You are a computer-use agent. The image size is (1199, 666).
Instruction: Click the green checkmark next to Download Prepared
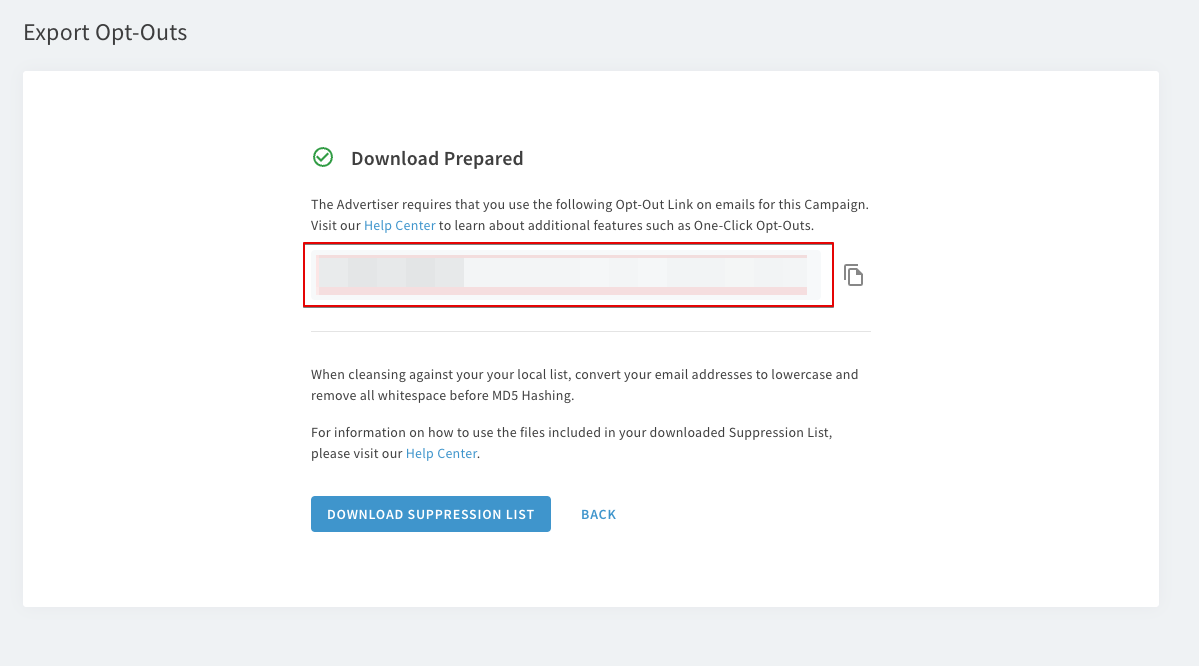point(322,157)
